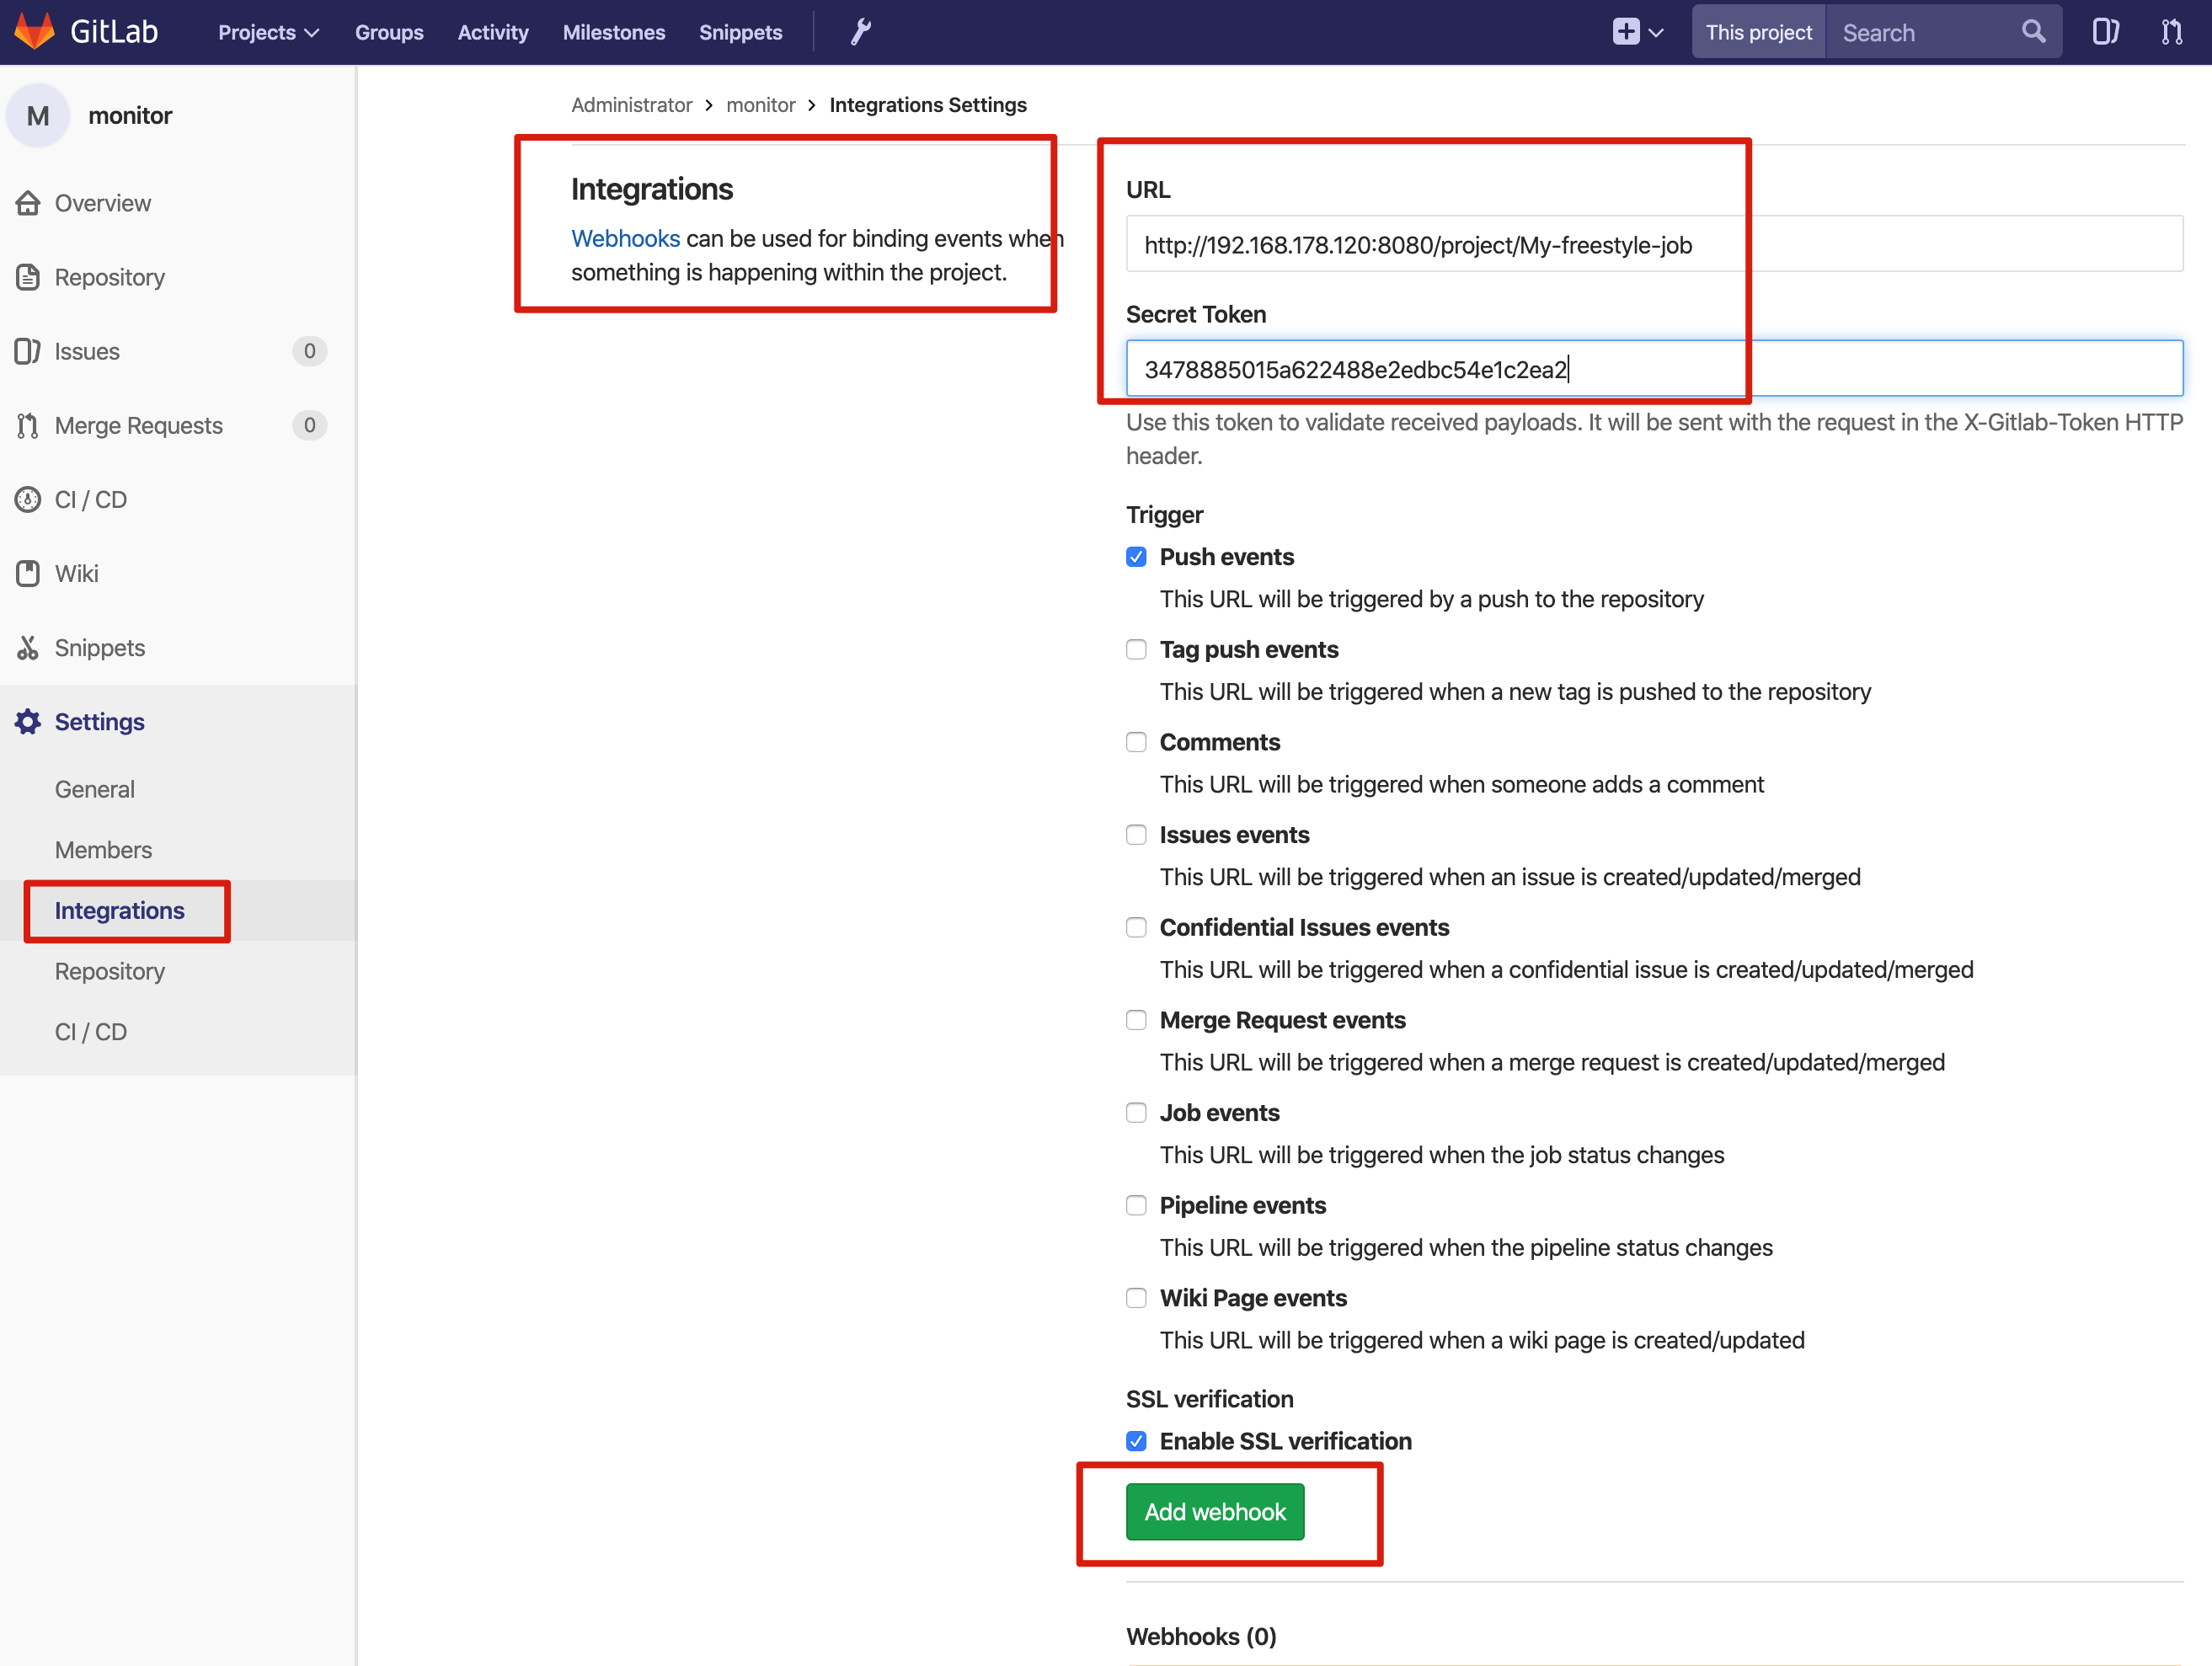Enable the Pipeline events checkbox
2212x1666 pixels.
1136,1205
